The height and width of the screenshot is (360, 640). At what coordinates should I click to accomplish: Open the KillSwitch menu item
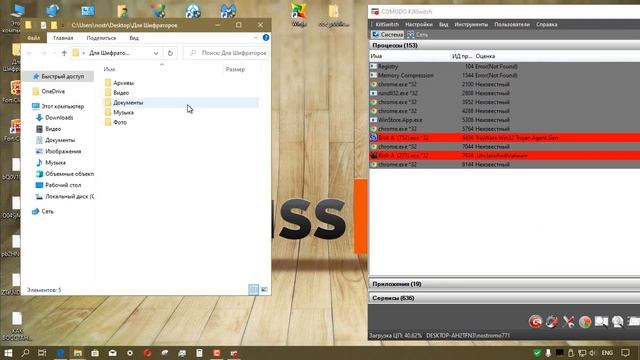387,24
